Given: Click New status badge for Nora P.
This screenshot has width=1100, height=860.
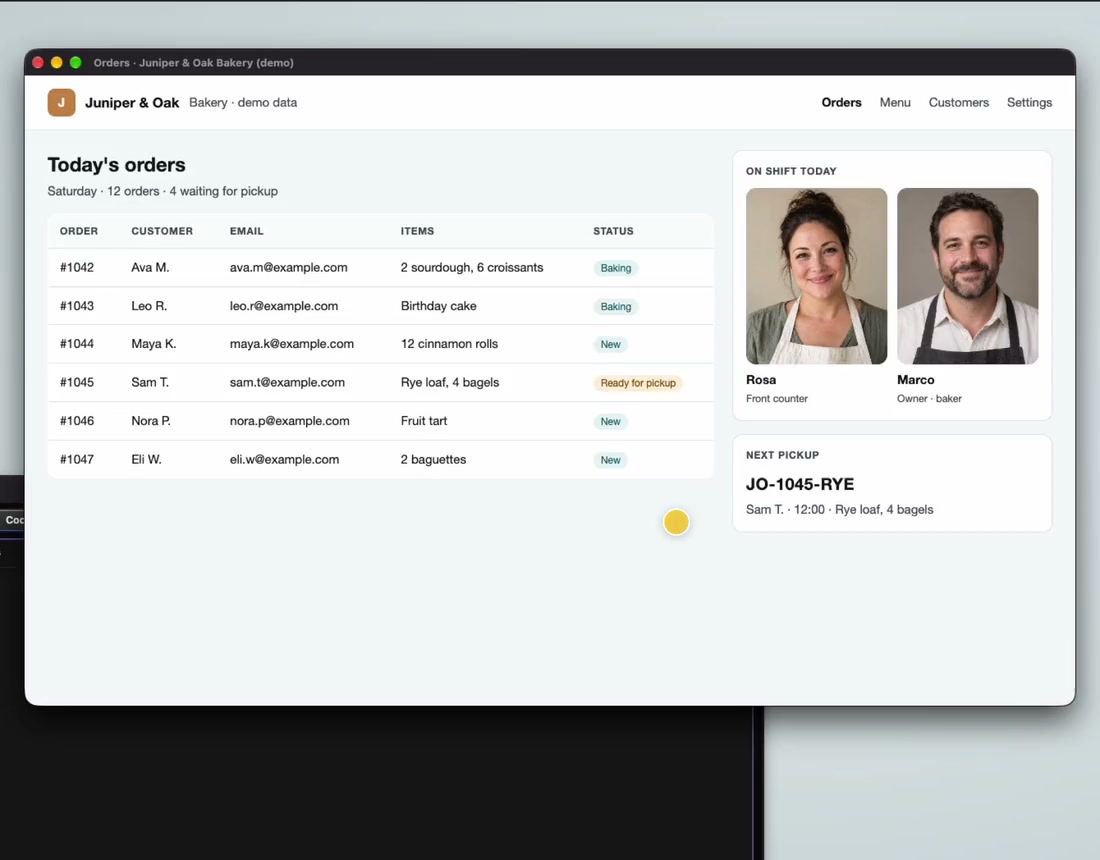Looking at the screenshot, I should (610, 422).
